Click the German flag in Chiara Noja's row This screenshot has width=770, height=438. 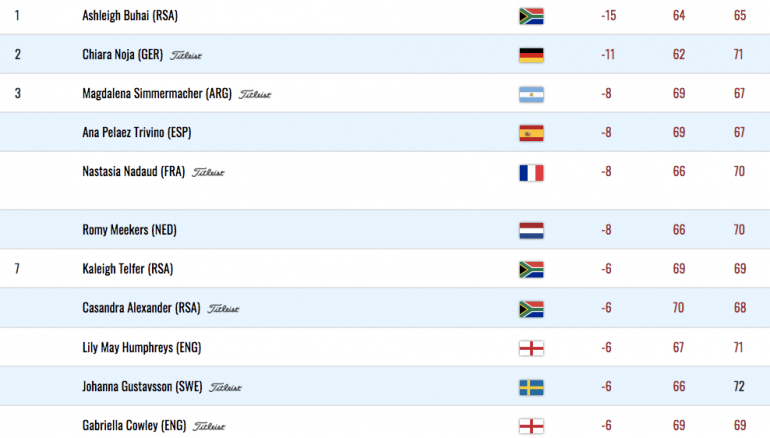[531, 55]
